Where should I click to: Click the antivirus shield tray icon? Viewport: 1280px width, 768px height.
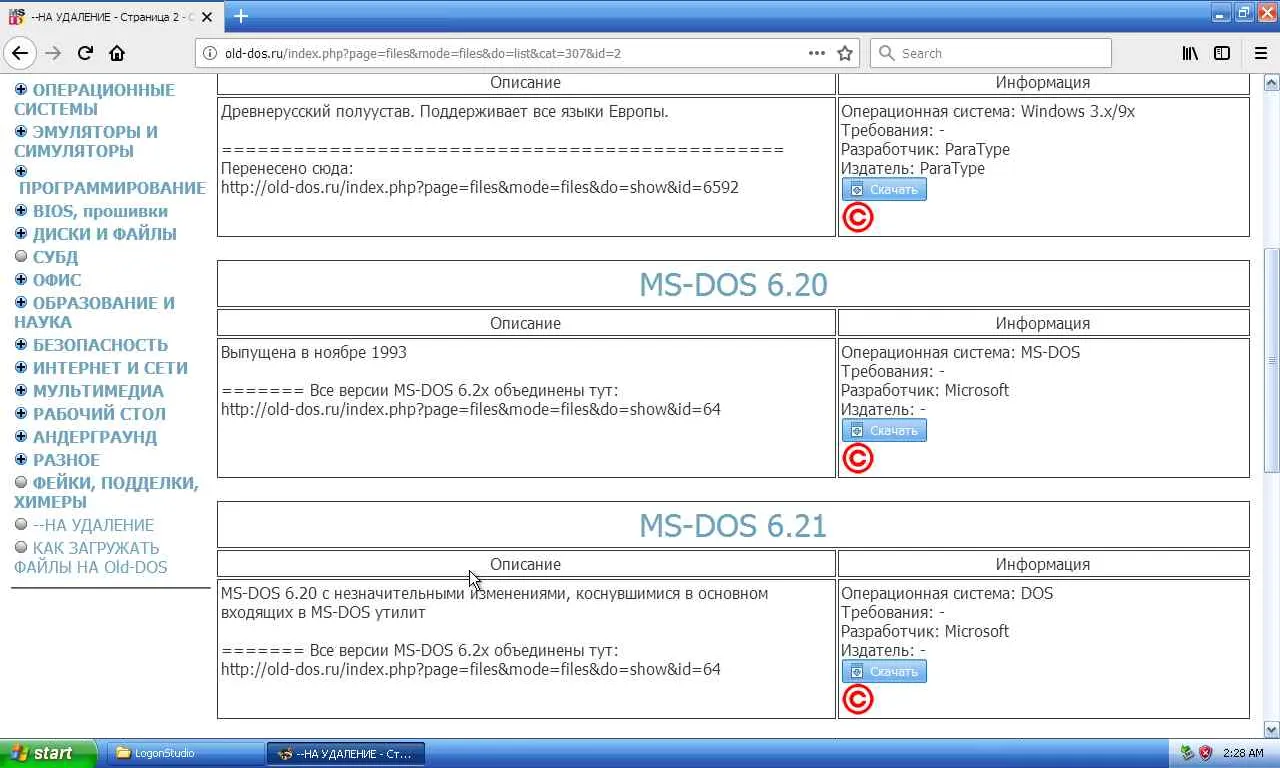tap(1205, 753)
